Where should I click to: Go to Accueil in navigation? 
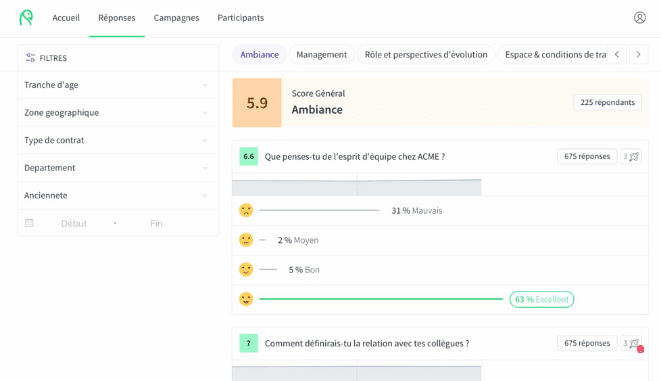coord(66,18)
